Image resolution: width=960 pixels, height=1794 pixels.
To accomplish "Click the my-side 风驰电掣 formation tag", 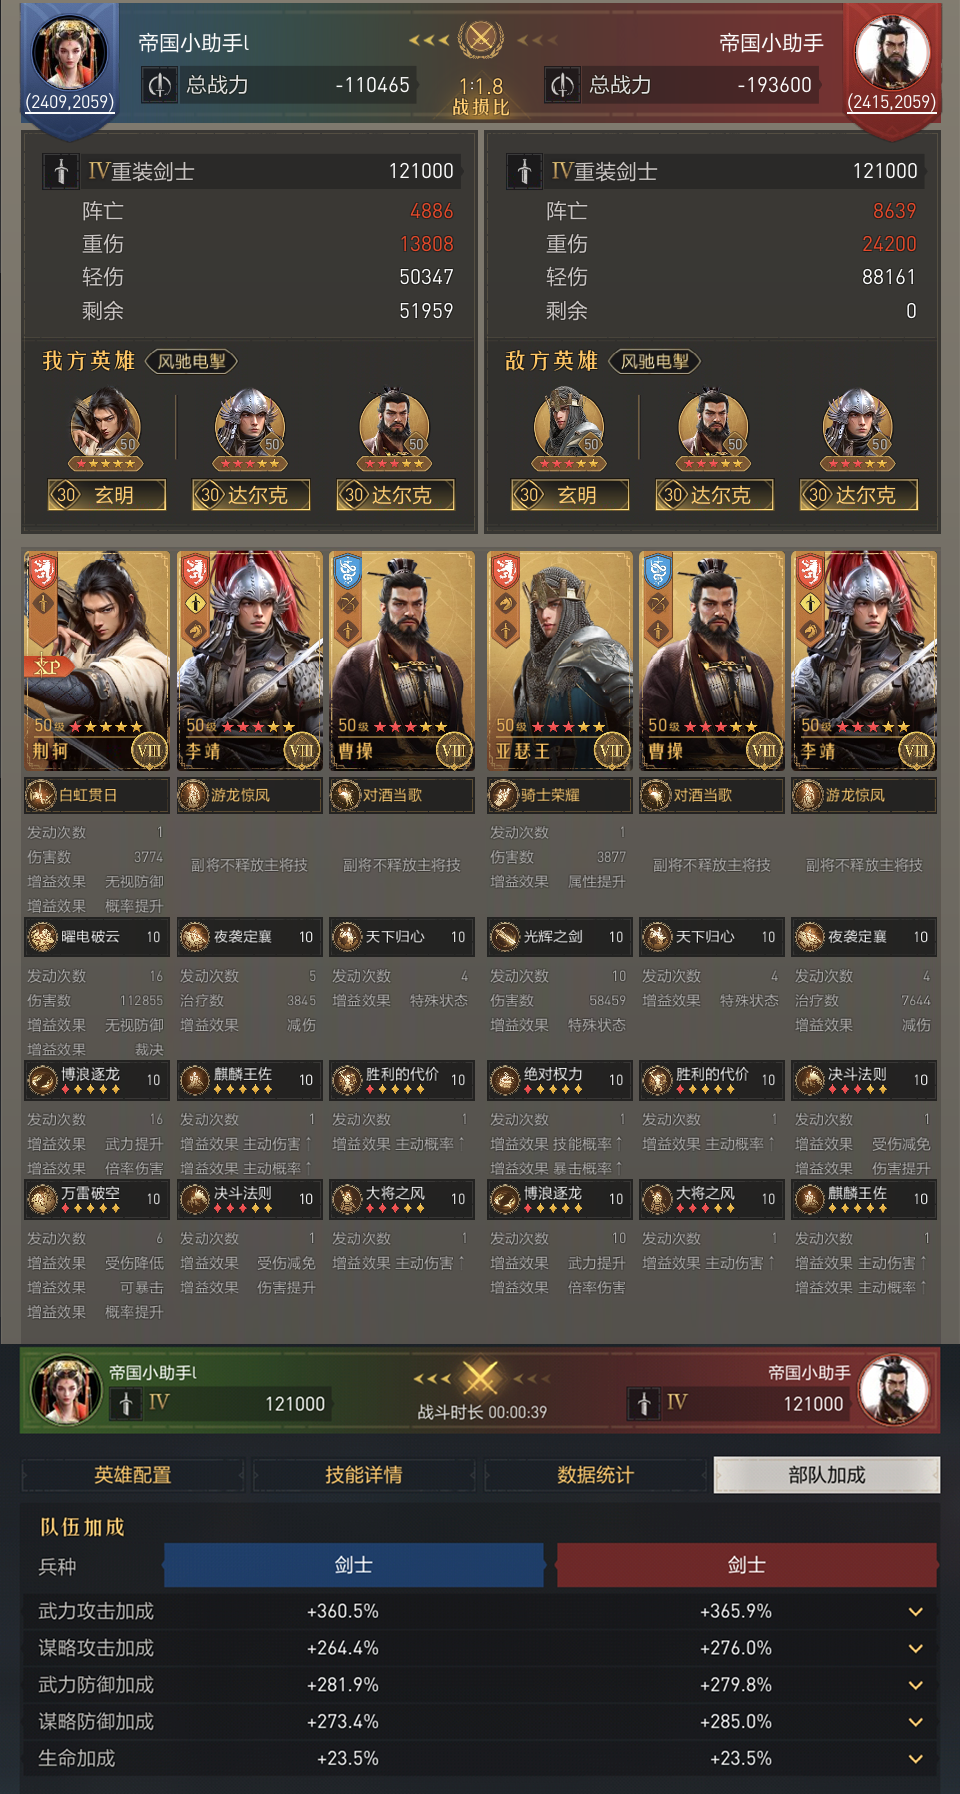I will pos(192,362).
